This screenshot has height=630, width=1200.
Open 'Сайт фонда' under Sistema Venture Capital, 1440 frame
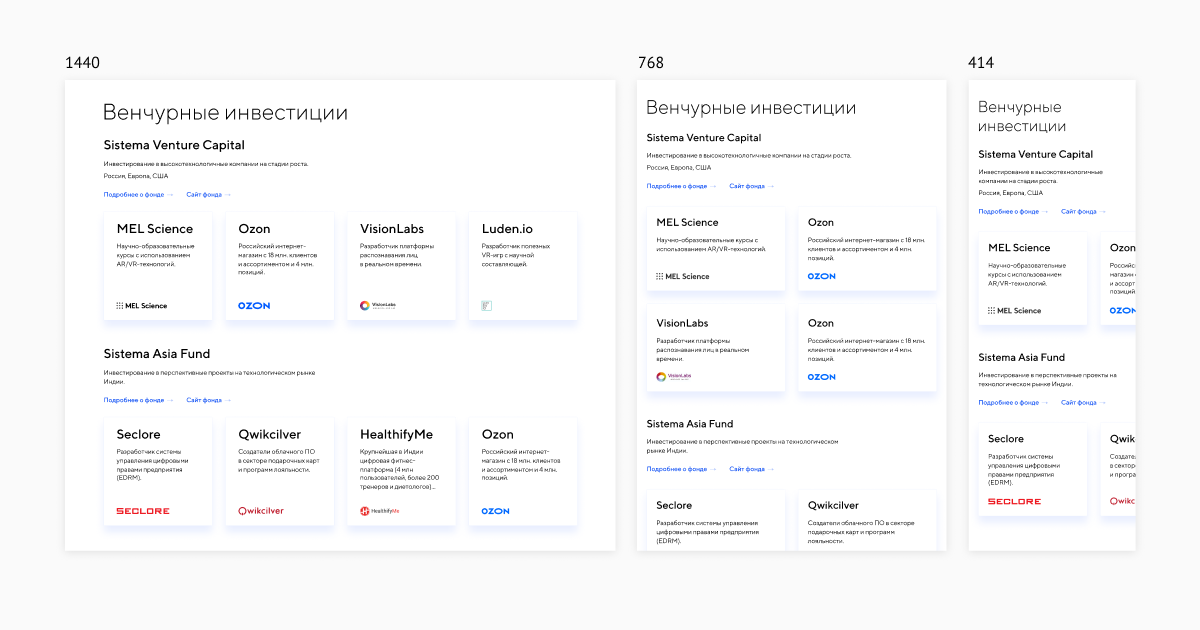[x=208, y=195]
